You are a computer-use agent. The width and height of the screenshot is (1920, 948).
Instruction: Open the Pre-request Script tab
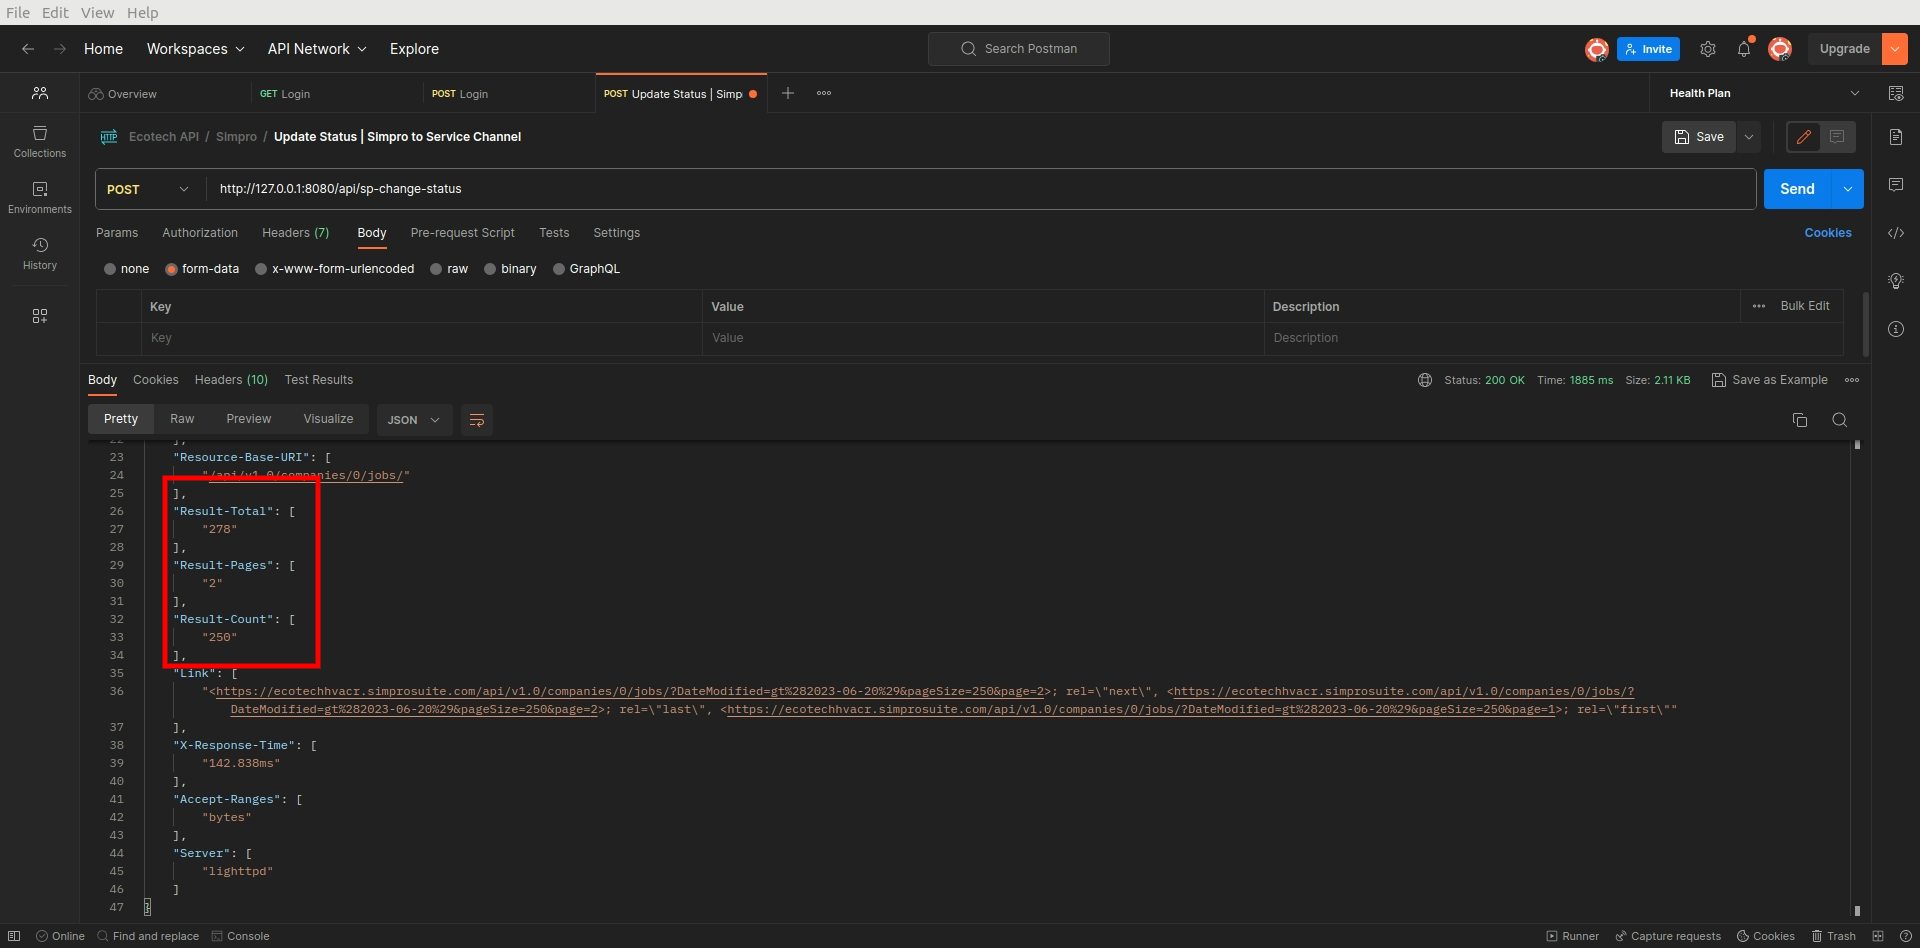(462, 233)
